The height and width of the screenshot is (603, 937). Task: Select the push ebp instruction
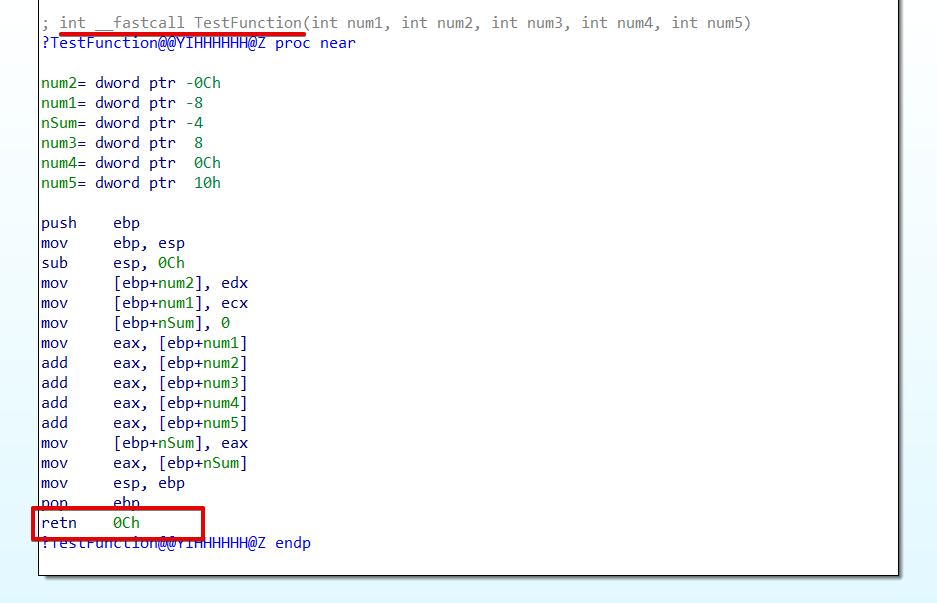(90, 222)
